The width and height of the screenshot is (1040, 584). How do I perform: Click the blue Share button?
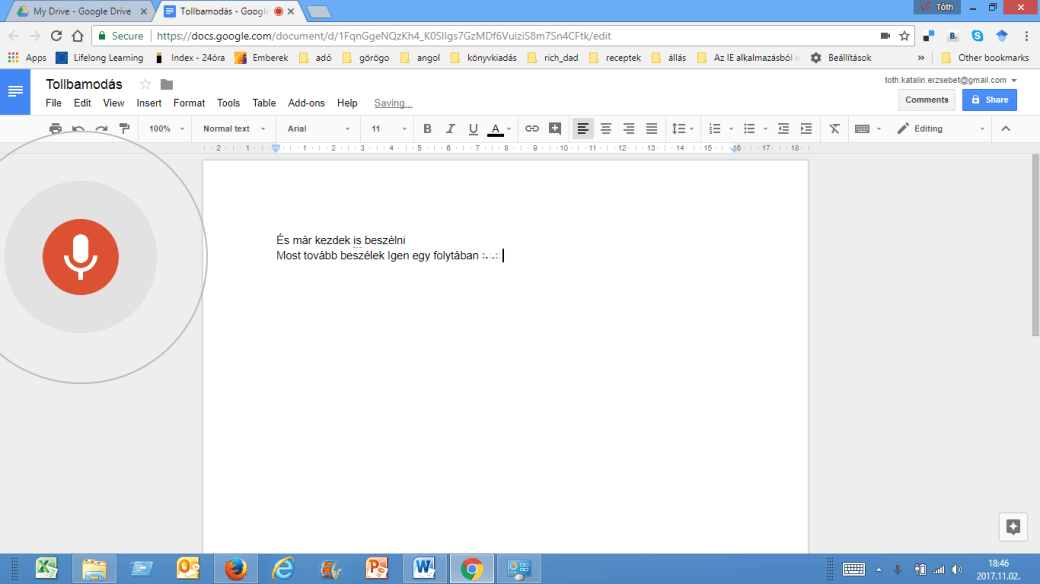[x=989, y=100]
